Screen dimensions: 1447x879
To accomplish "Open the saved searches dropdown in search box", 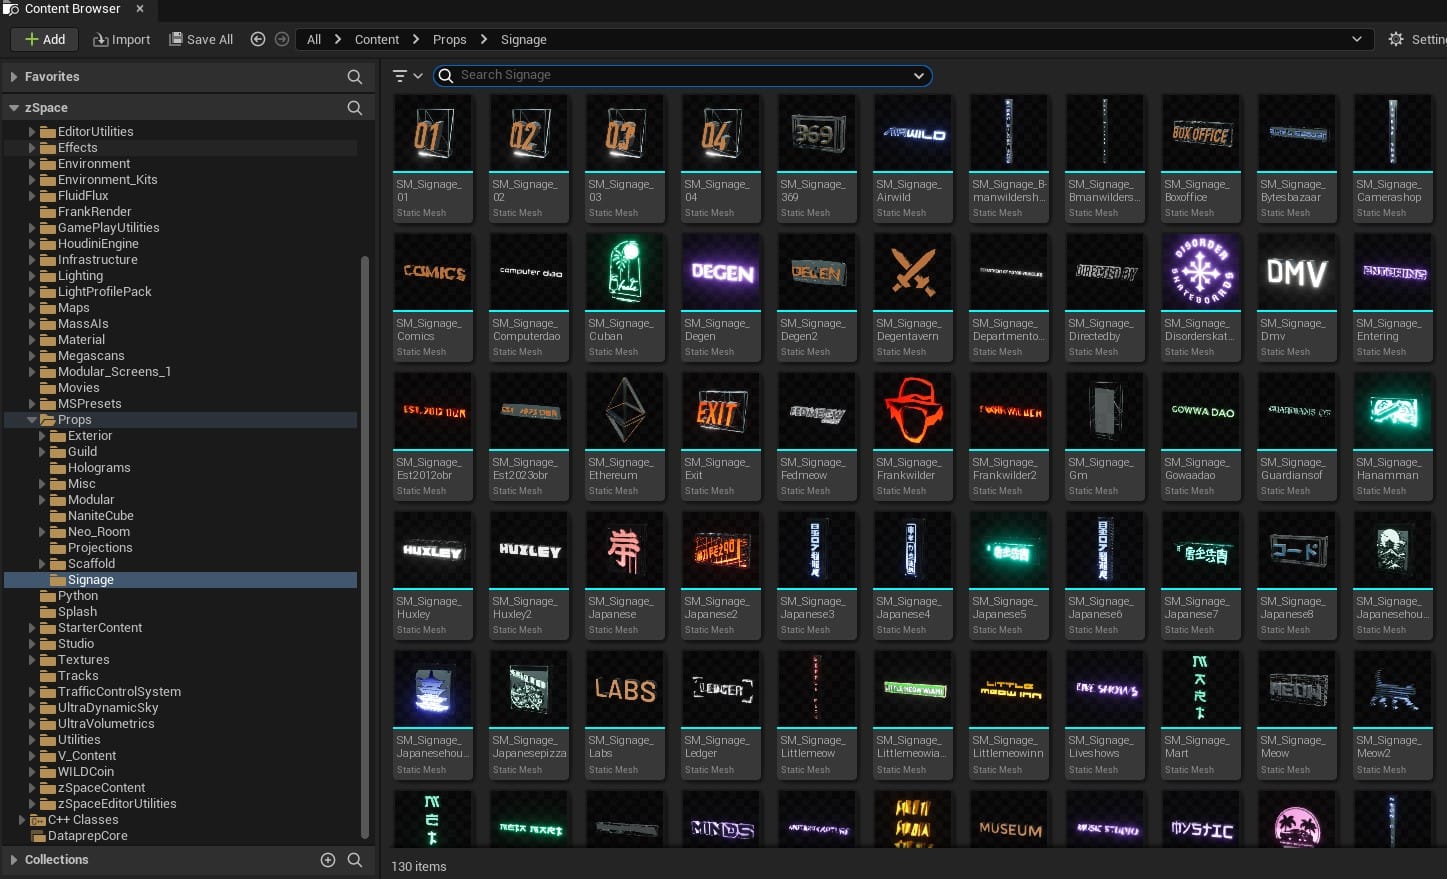I will pyautogui.click(x=918, y=76).
